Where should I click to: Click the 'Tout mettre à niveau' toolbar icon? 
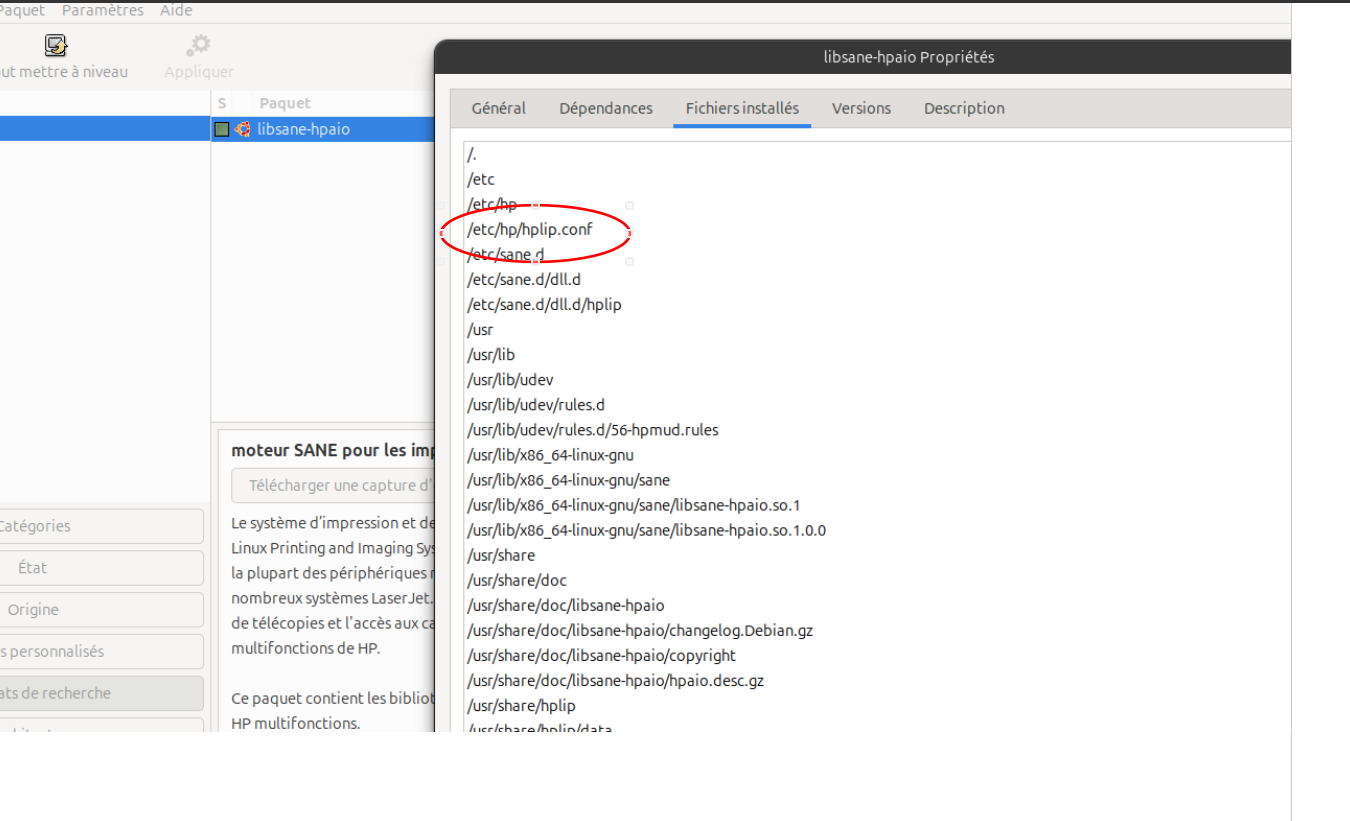tap(55, 46)
